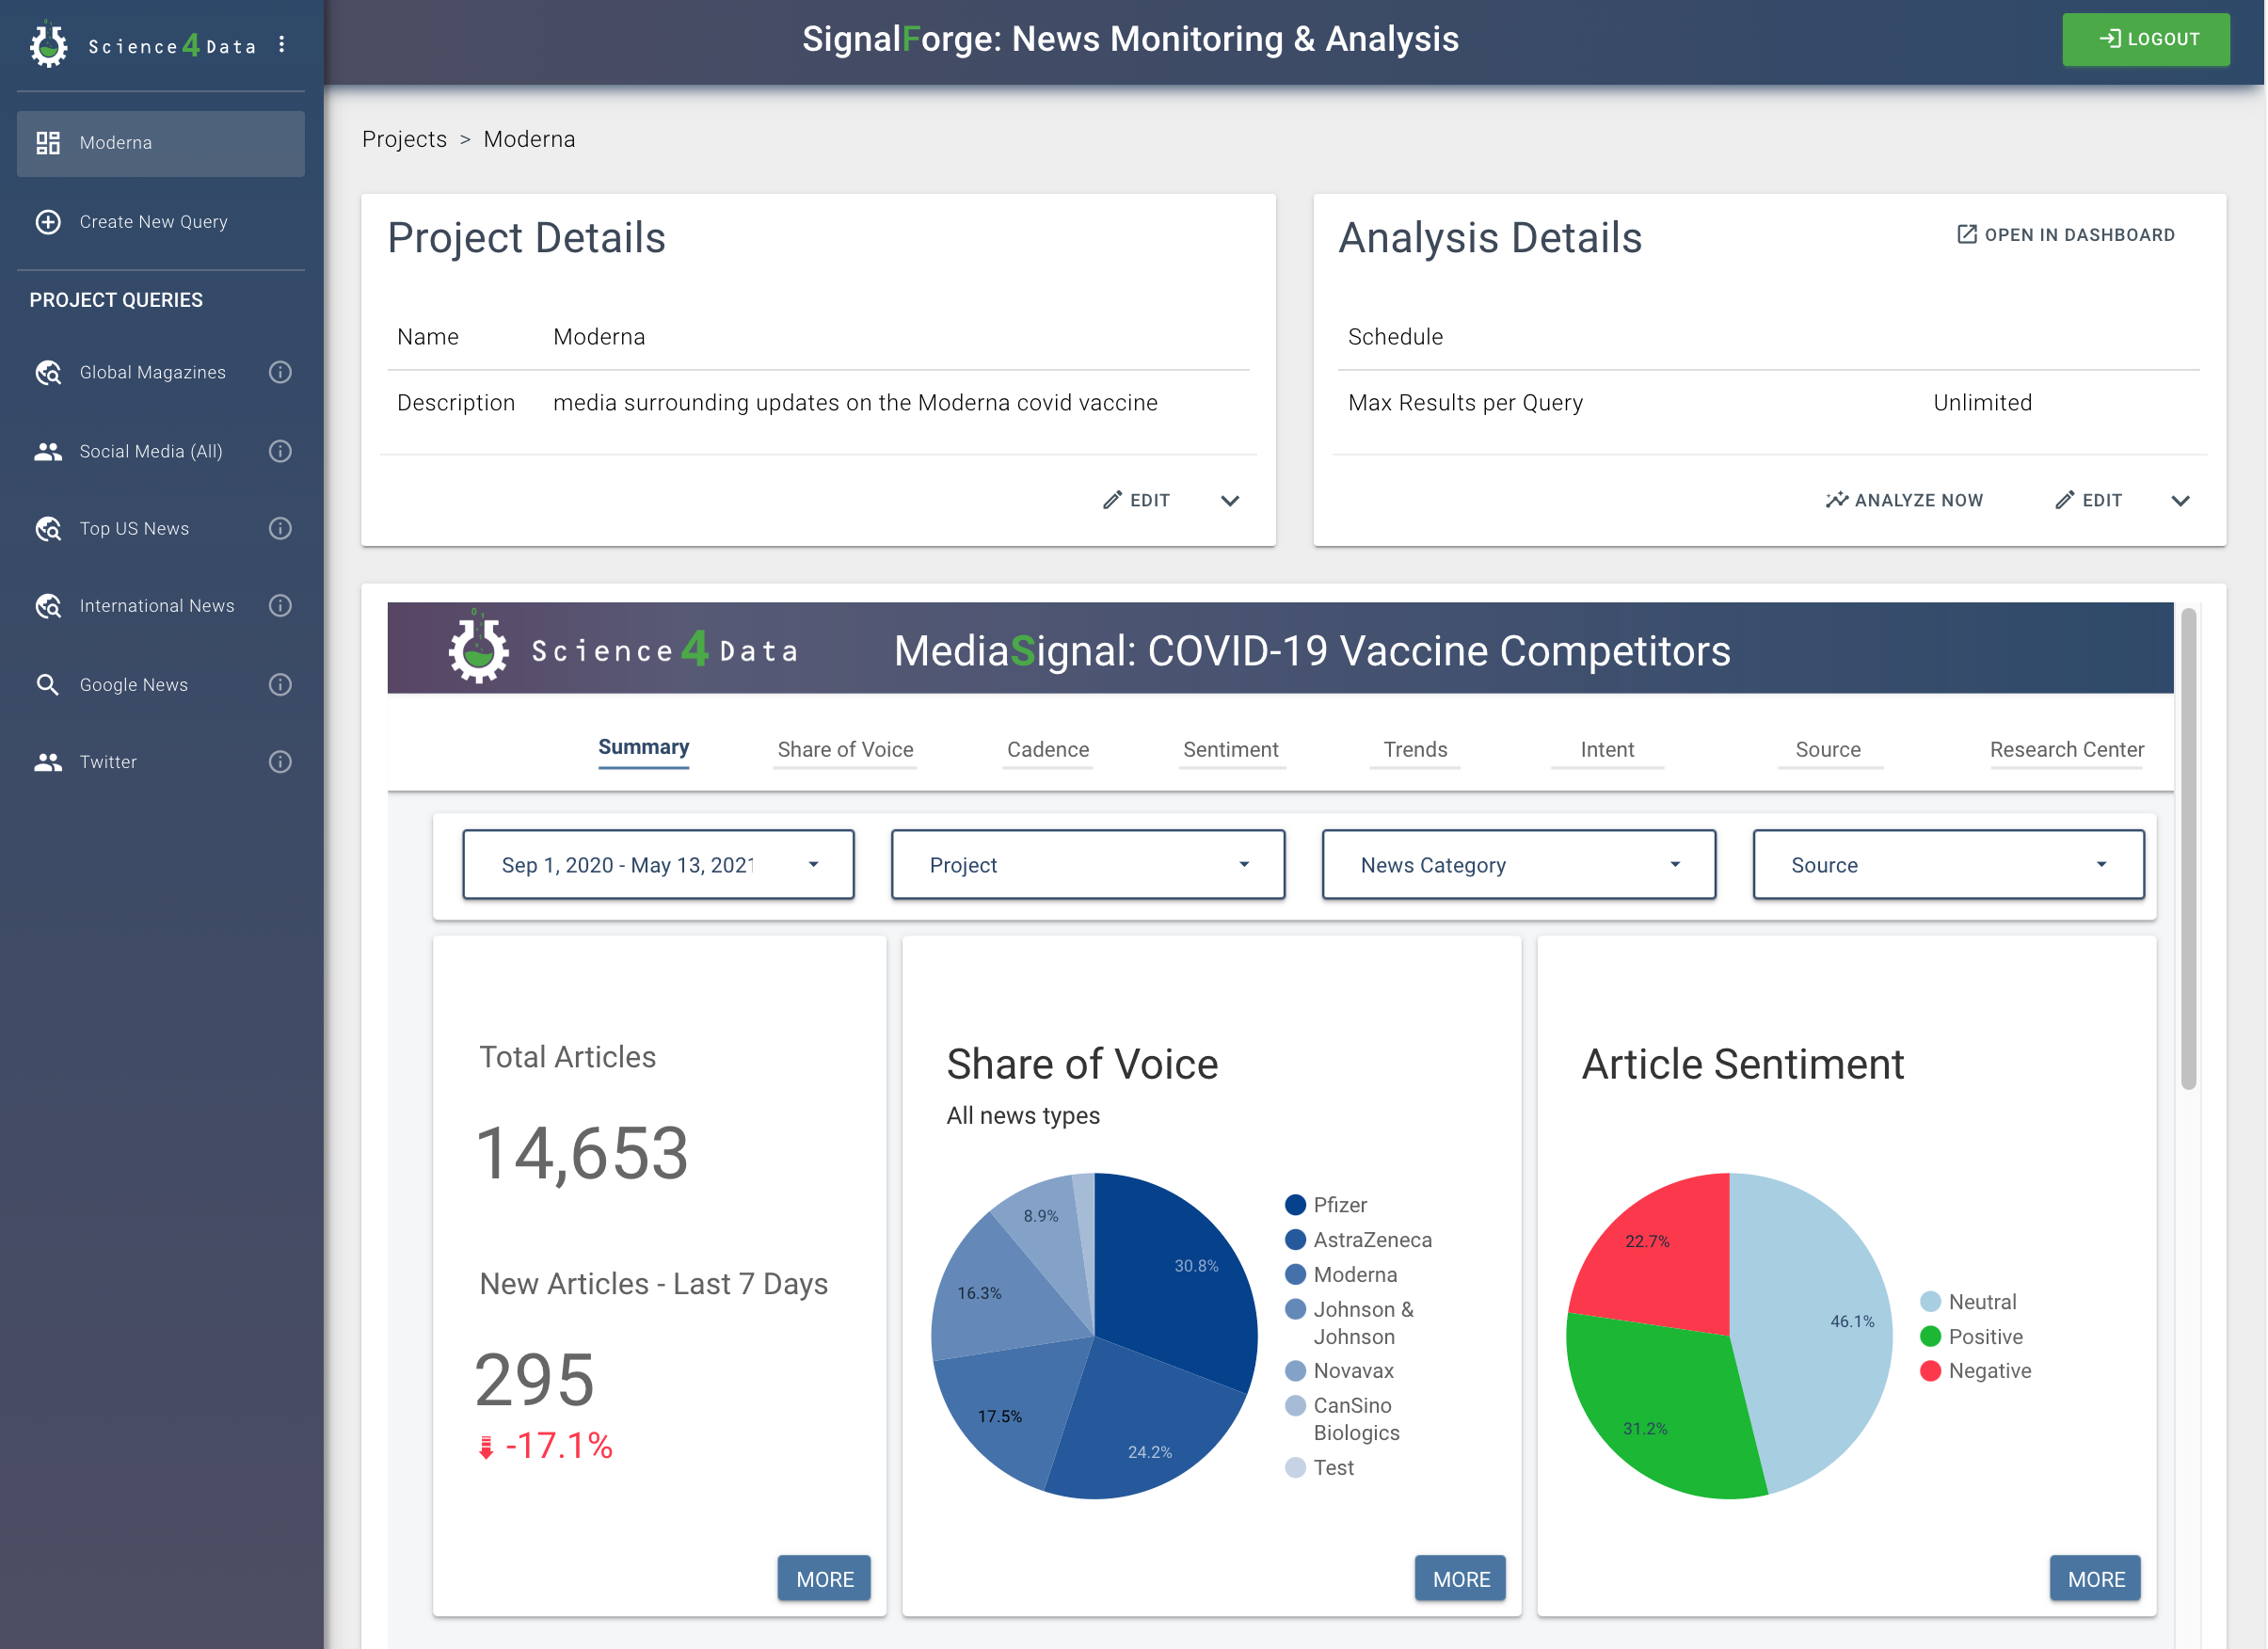Image resolution: width=2268 pixels, height=1649 pixels.
Task: Click the green Logout button
Action: tap(2145, 39)
